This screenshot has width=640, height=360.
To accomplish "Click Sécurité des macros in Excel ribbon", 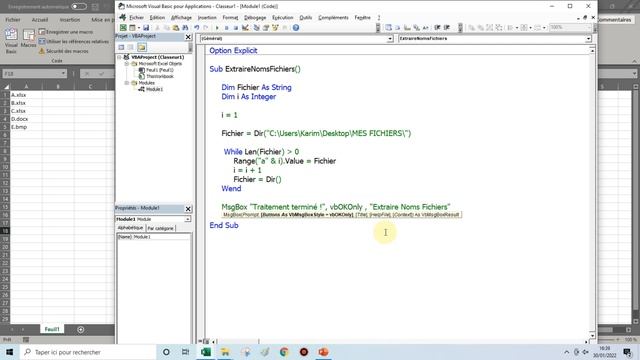I will 63,51.
